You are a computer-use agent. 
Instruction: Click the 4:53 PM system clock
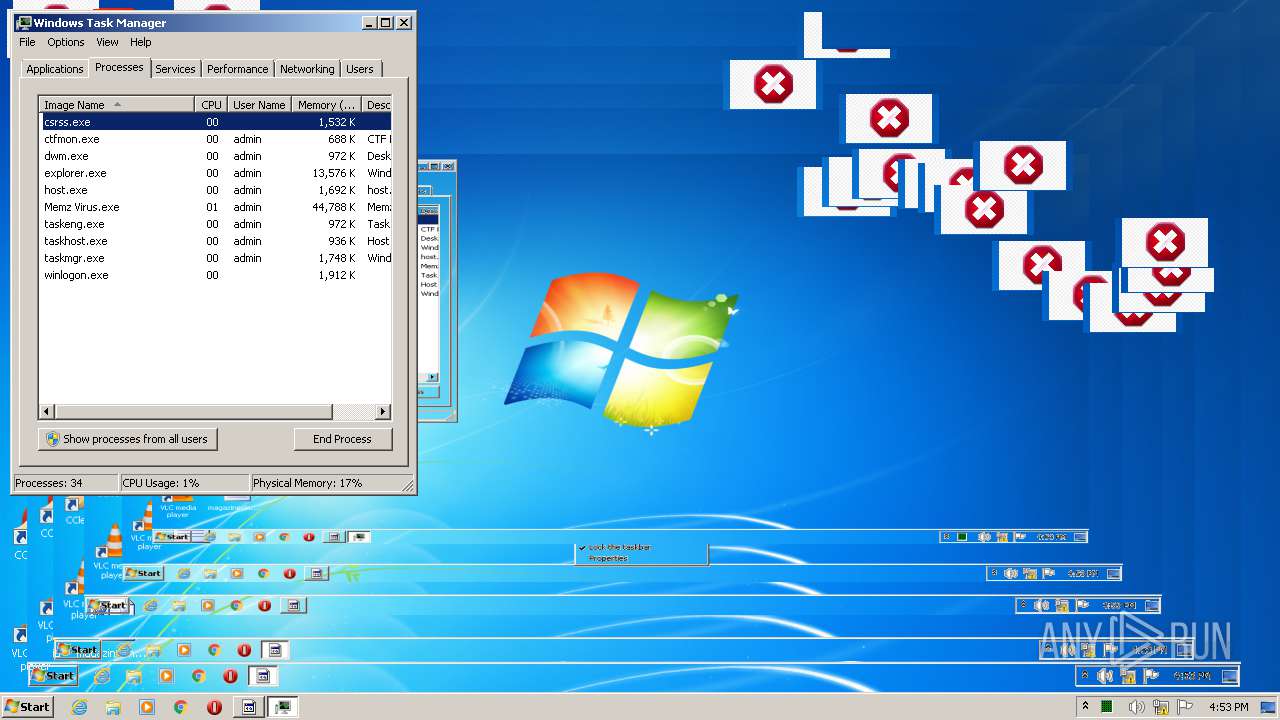tap(1228, 706)
